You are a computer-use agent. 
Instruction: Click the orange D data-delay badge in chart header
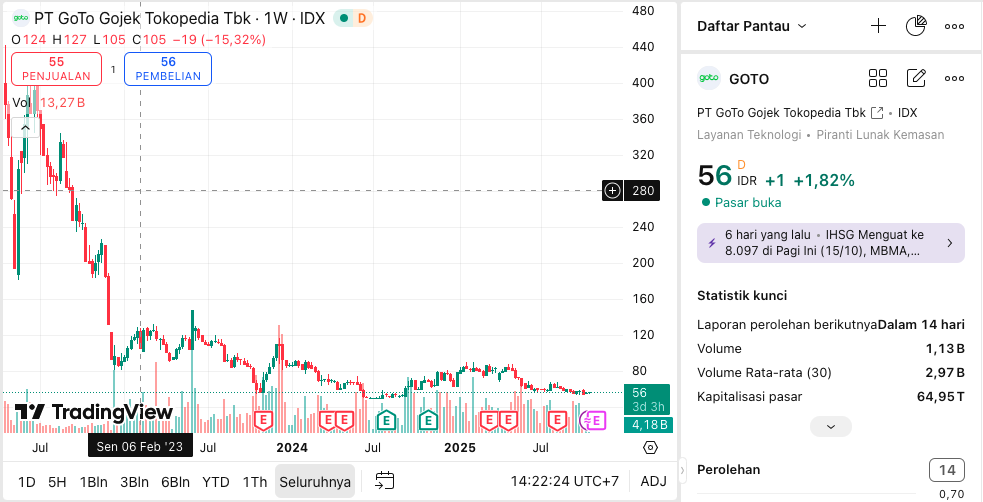point(362,18)
